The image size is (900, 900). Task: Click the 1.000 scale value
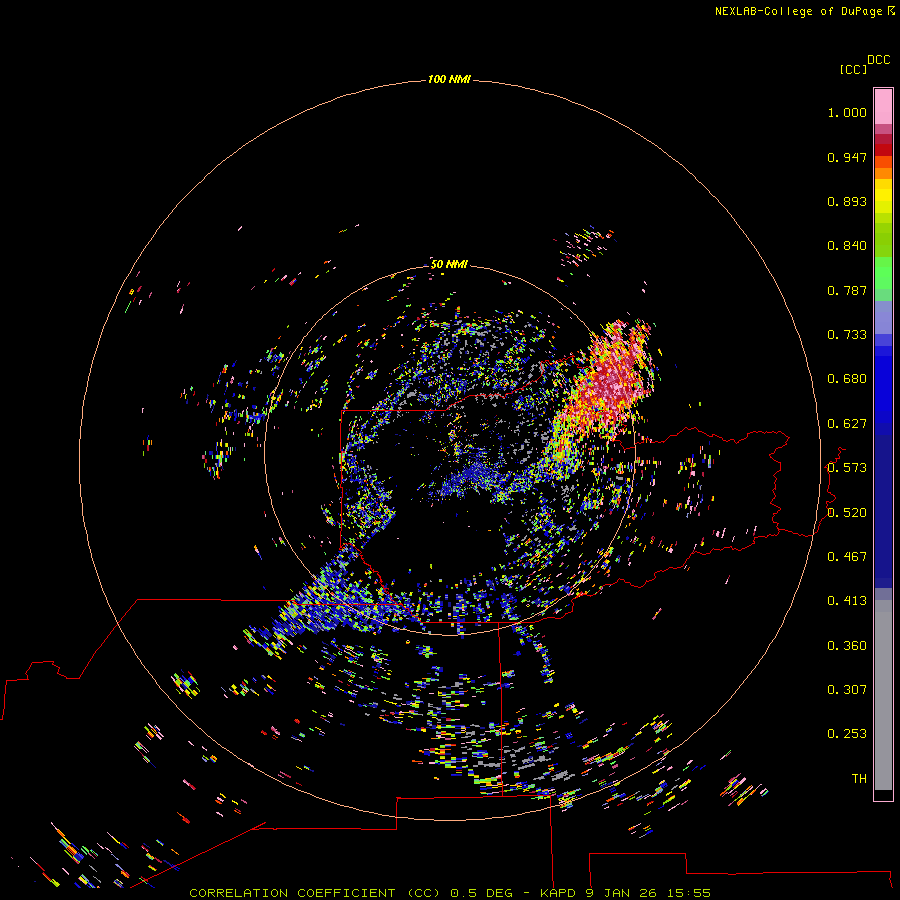(847, 112)
